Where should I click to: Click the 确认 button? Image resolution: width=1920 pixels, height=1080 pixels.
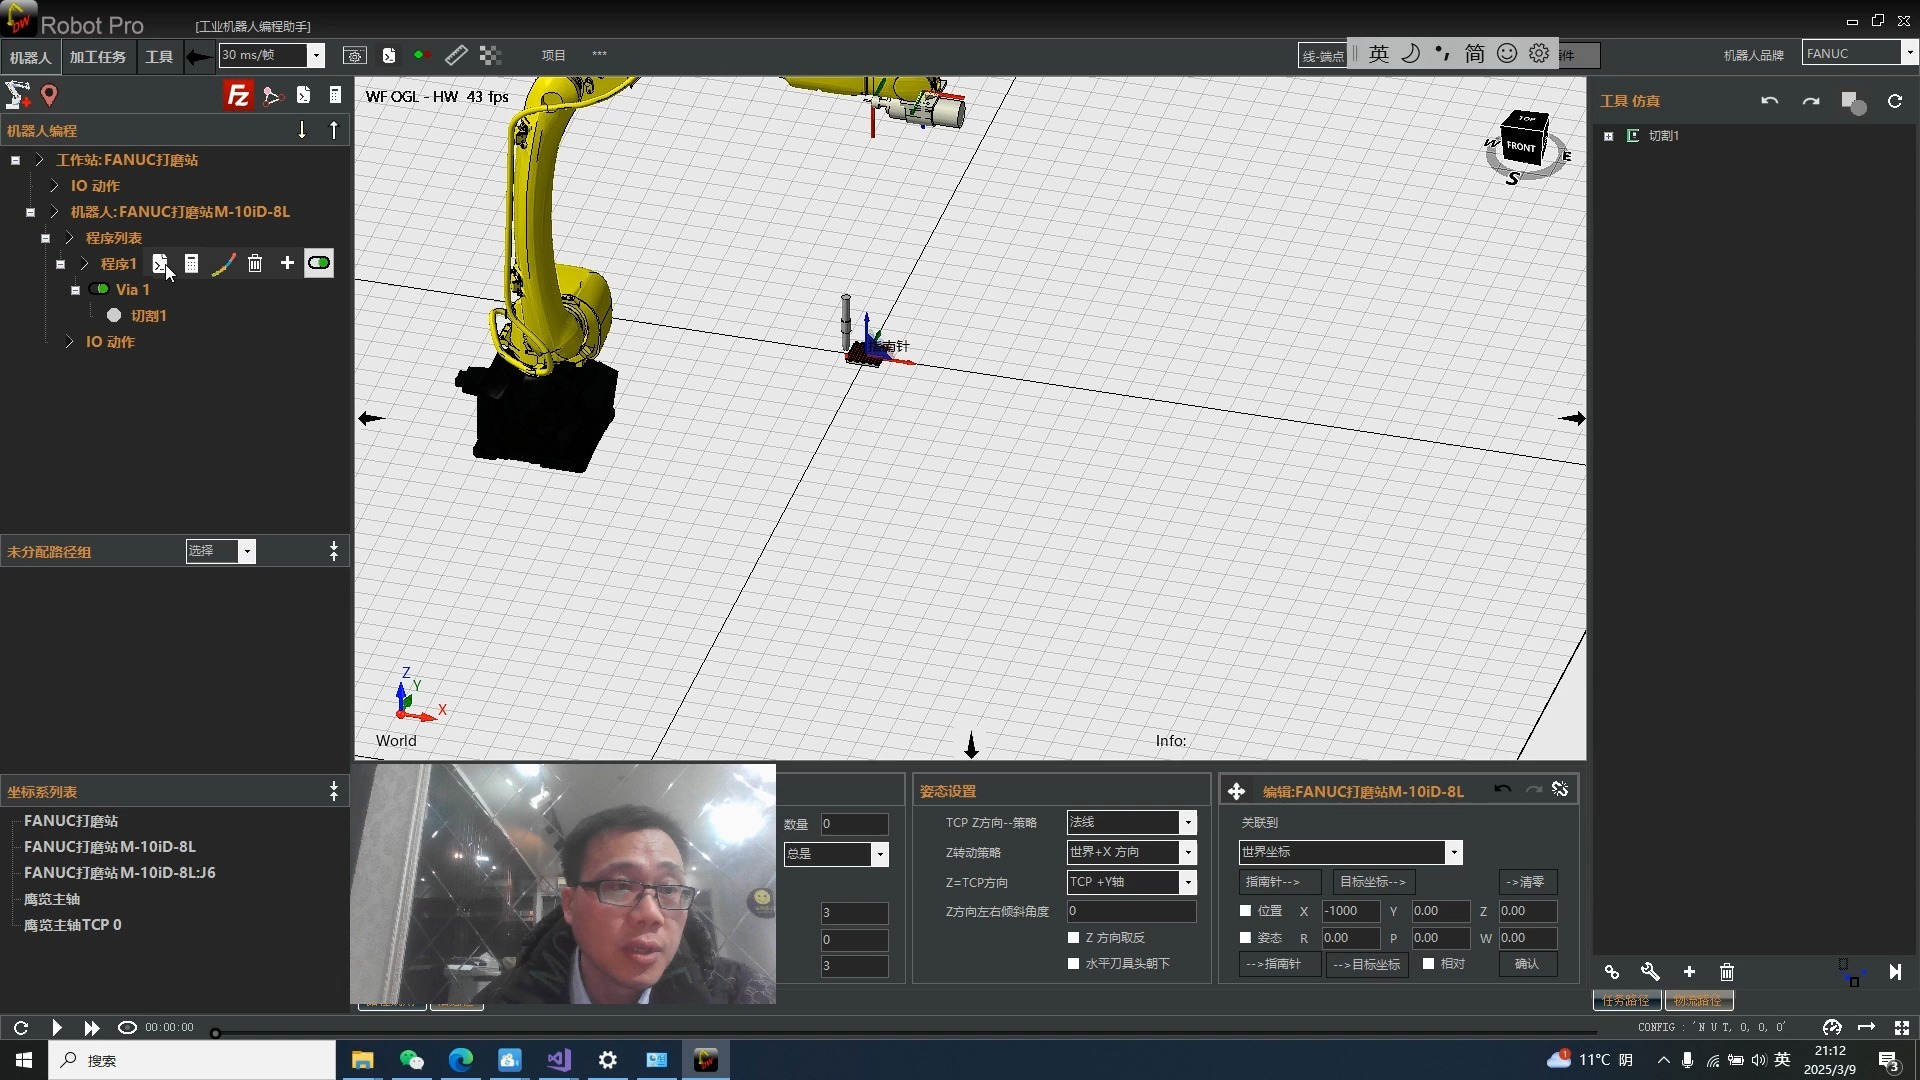coord(1527,964)
